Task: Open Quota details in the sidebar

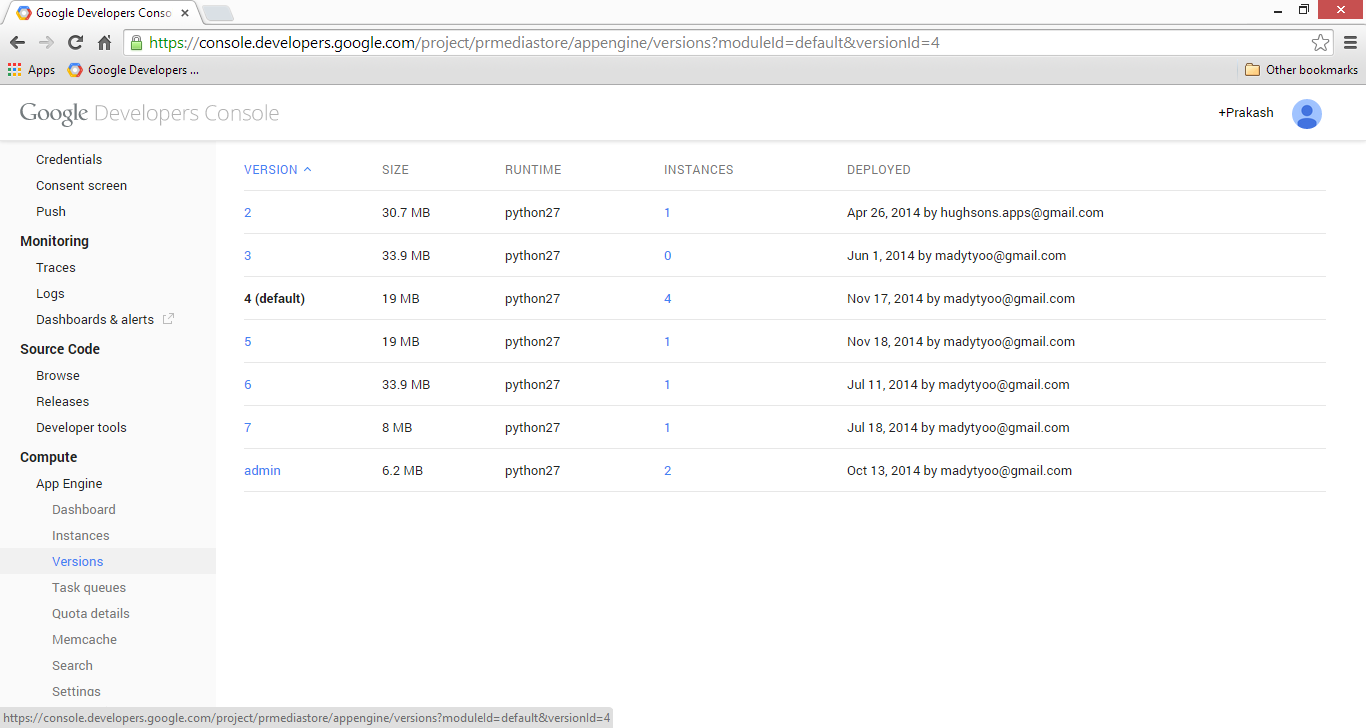Action: tap(91, 614)
